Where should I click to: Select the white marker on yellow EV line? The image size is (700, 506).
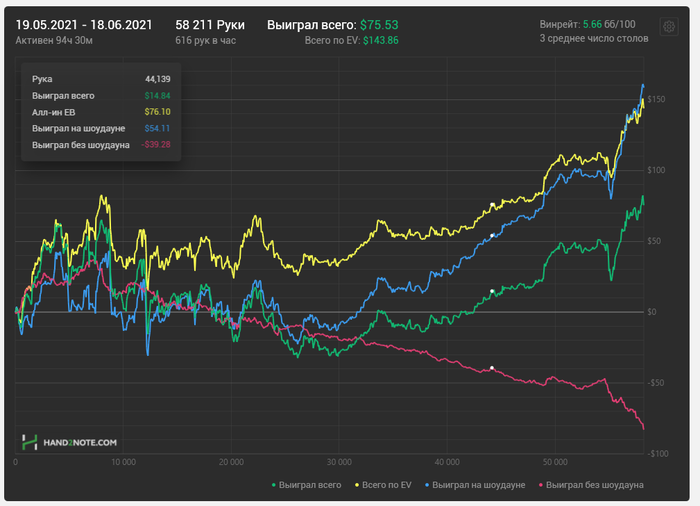[x=492, y=205]
